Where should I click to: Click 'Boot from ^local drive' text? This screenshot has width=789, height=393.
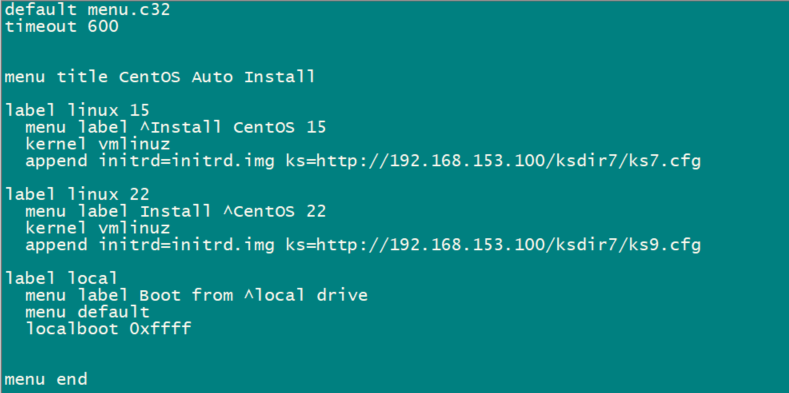[254, 295]
